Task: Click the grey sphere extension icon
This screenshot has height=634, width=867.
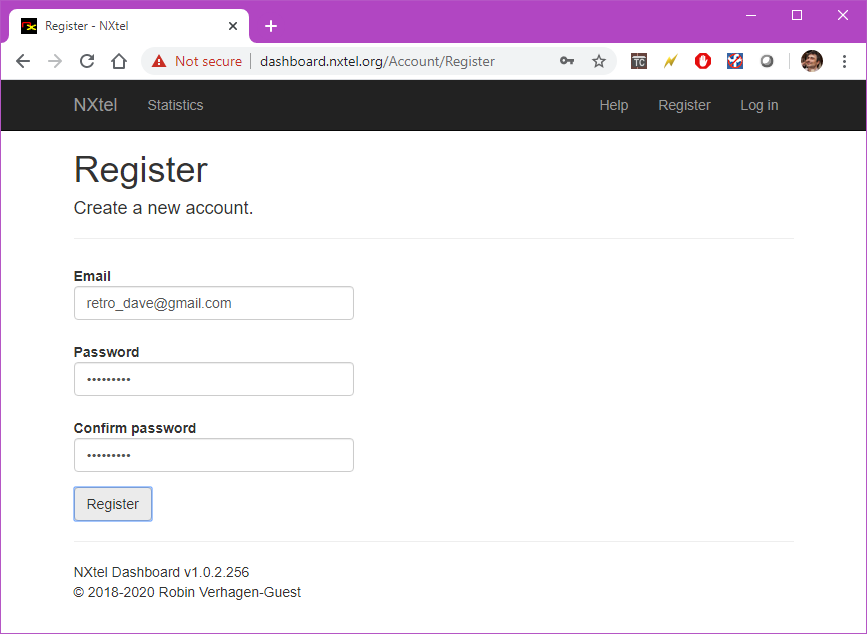Action: [x=767, y=61]
